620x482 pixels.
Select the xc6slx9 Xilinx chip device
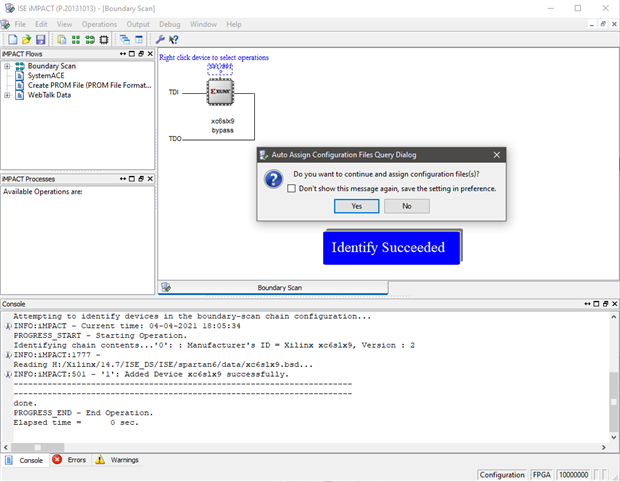(x=222, y=95)
